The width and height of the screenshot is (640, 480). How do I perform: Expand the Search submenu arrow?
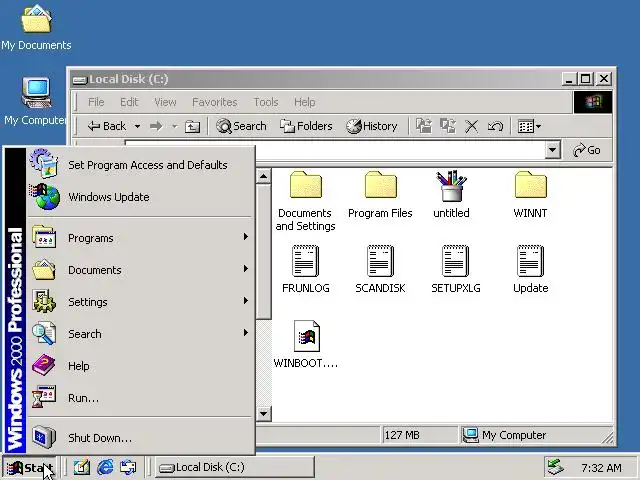(245, 333)
